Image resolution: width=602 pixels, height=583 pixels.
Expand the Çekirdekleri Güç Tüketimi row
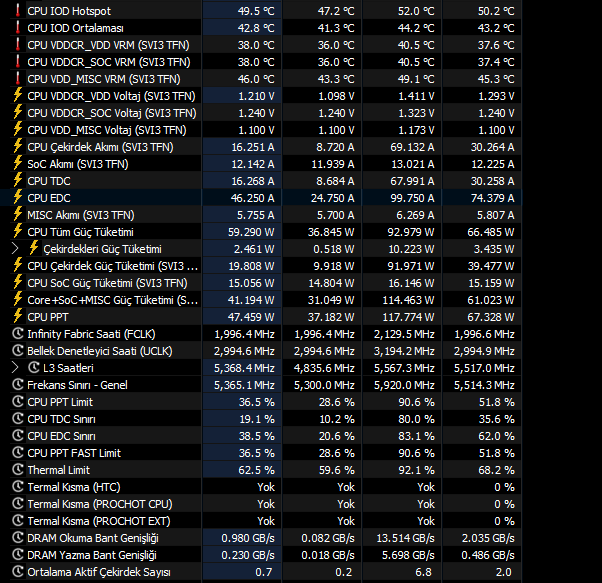point(15,249)
